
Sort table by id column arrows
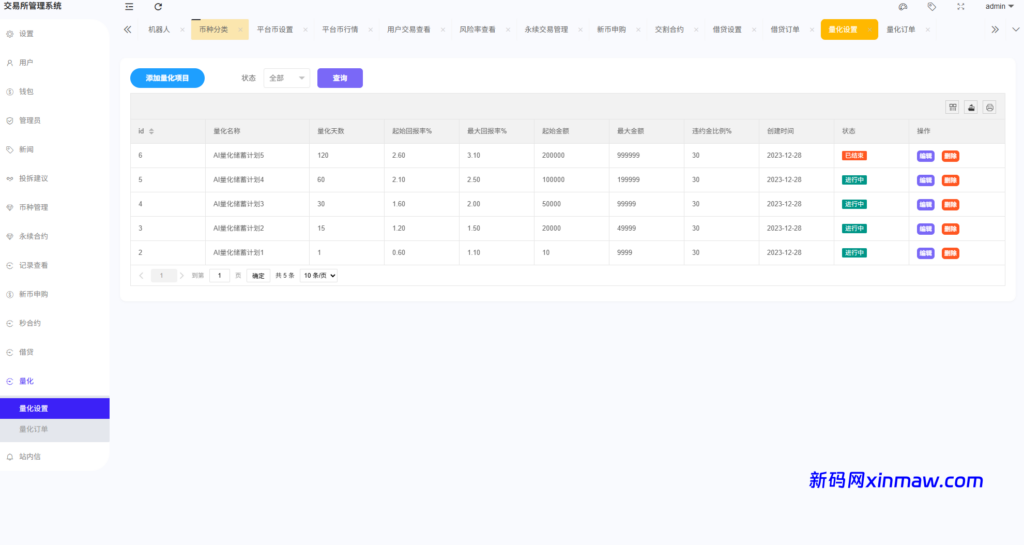pos(152,131)
